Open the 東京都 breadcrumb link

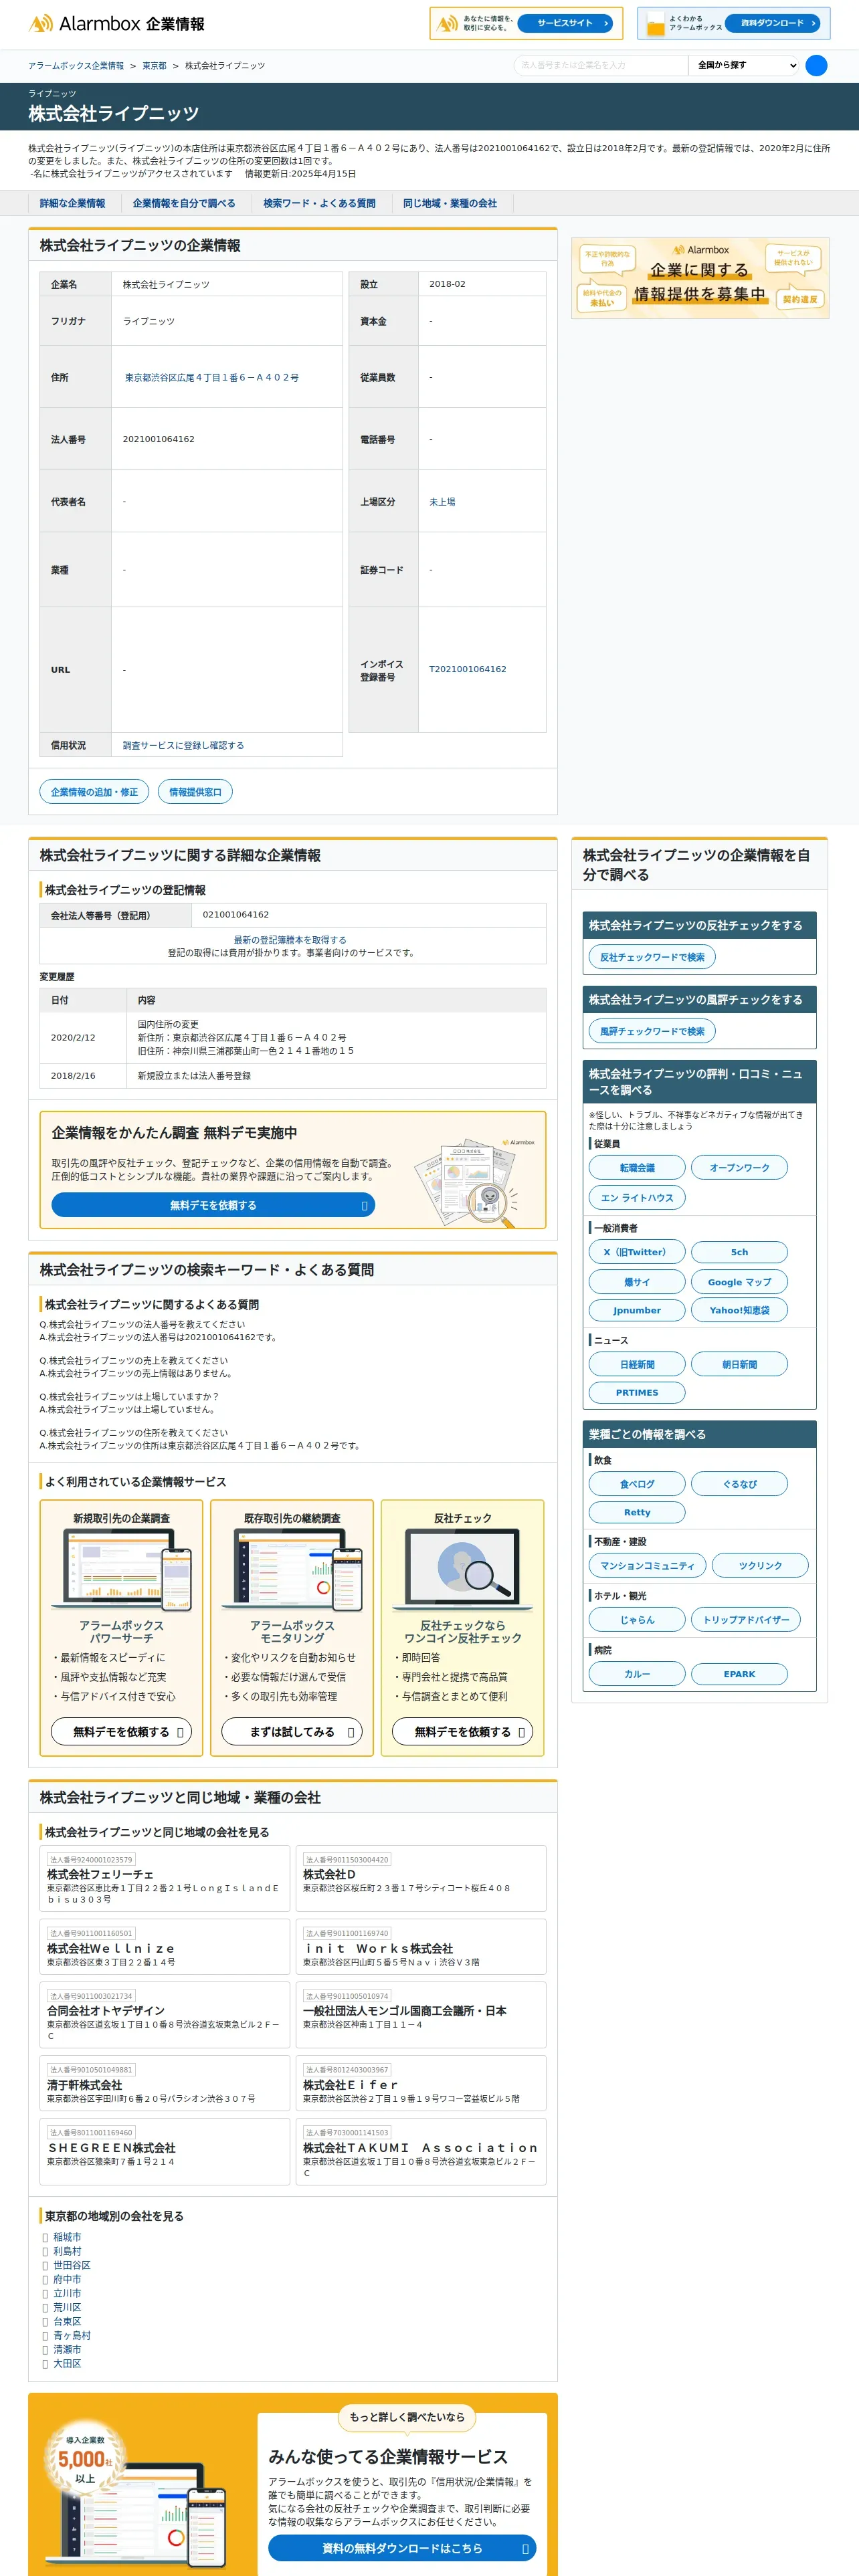coord(154,66)
